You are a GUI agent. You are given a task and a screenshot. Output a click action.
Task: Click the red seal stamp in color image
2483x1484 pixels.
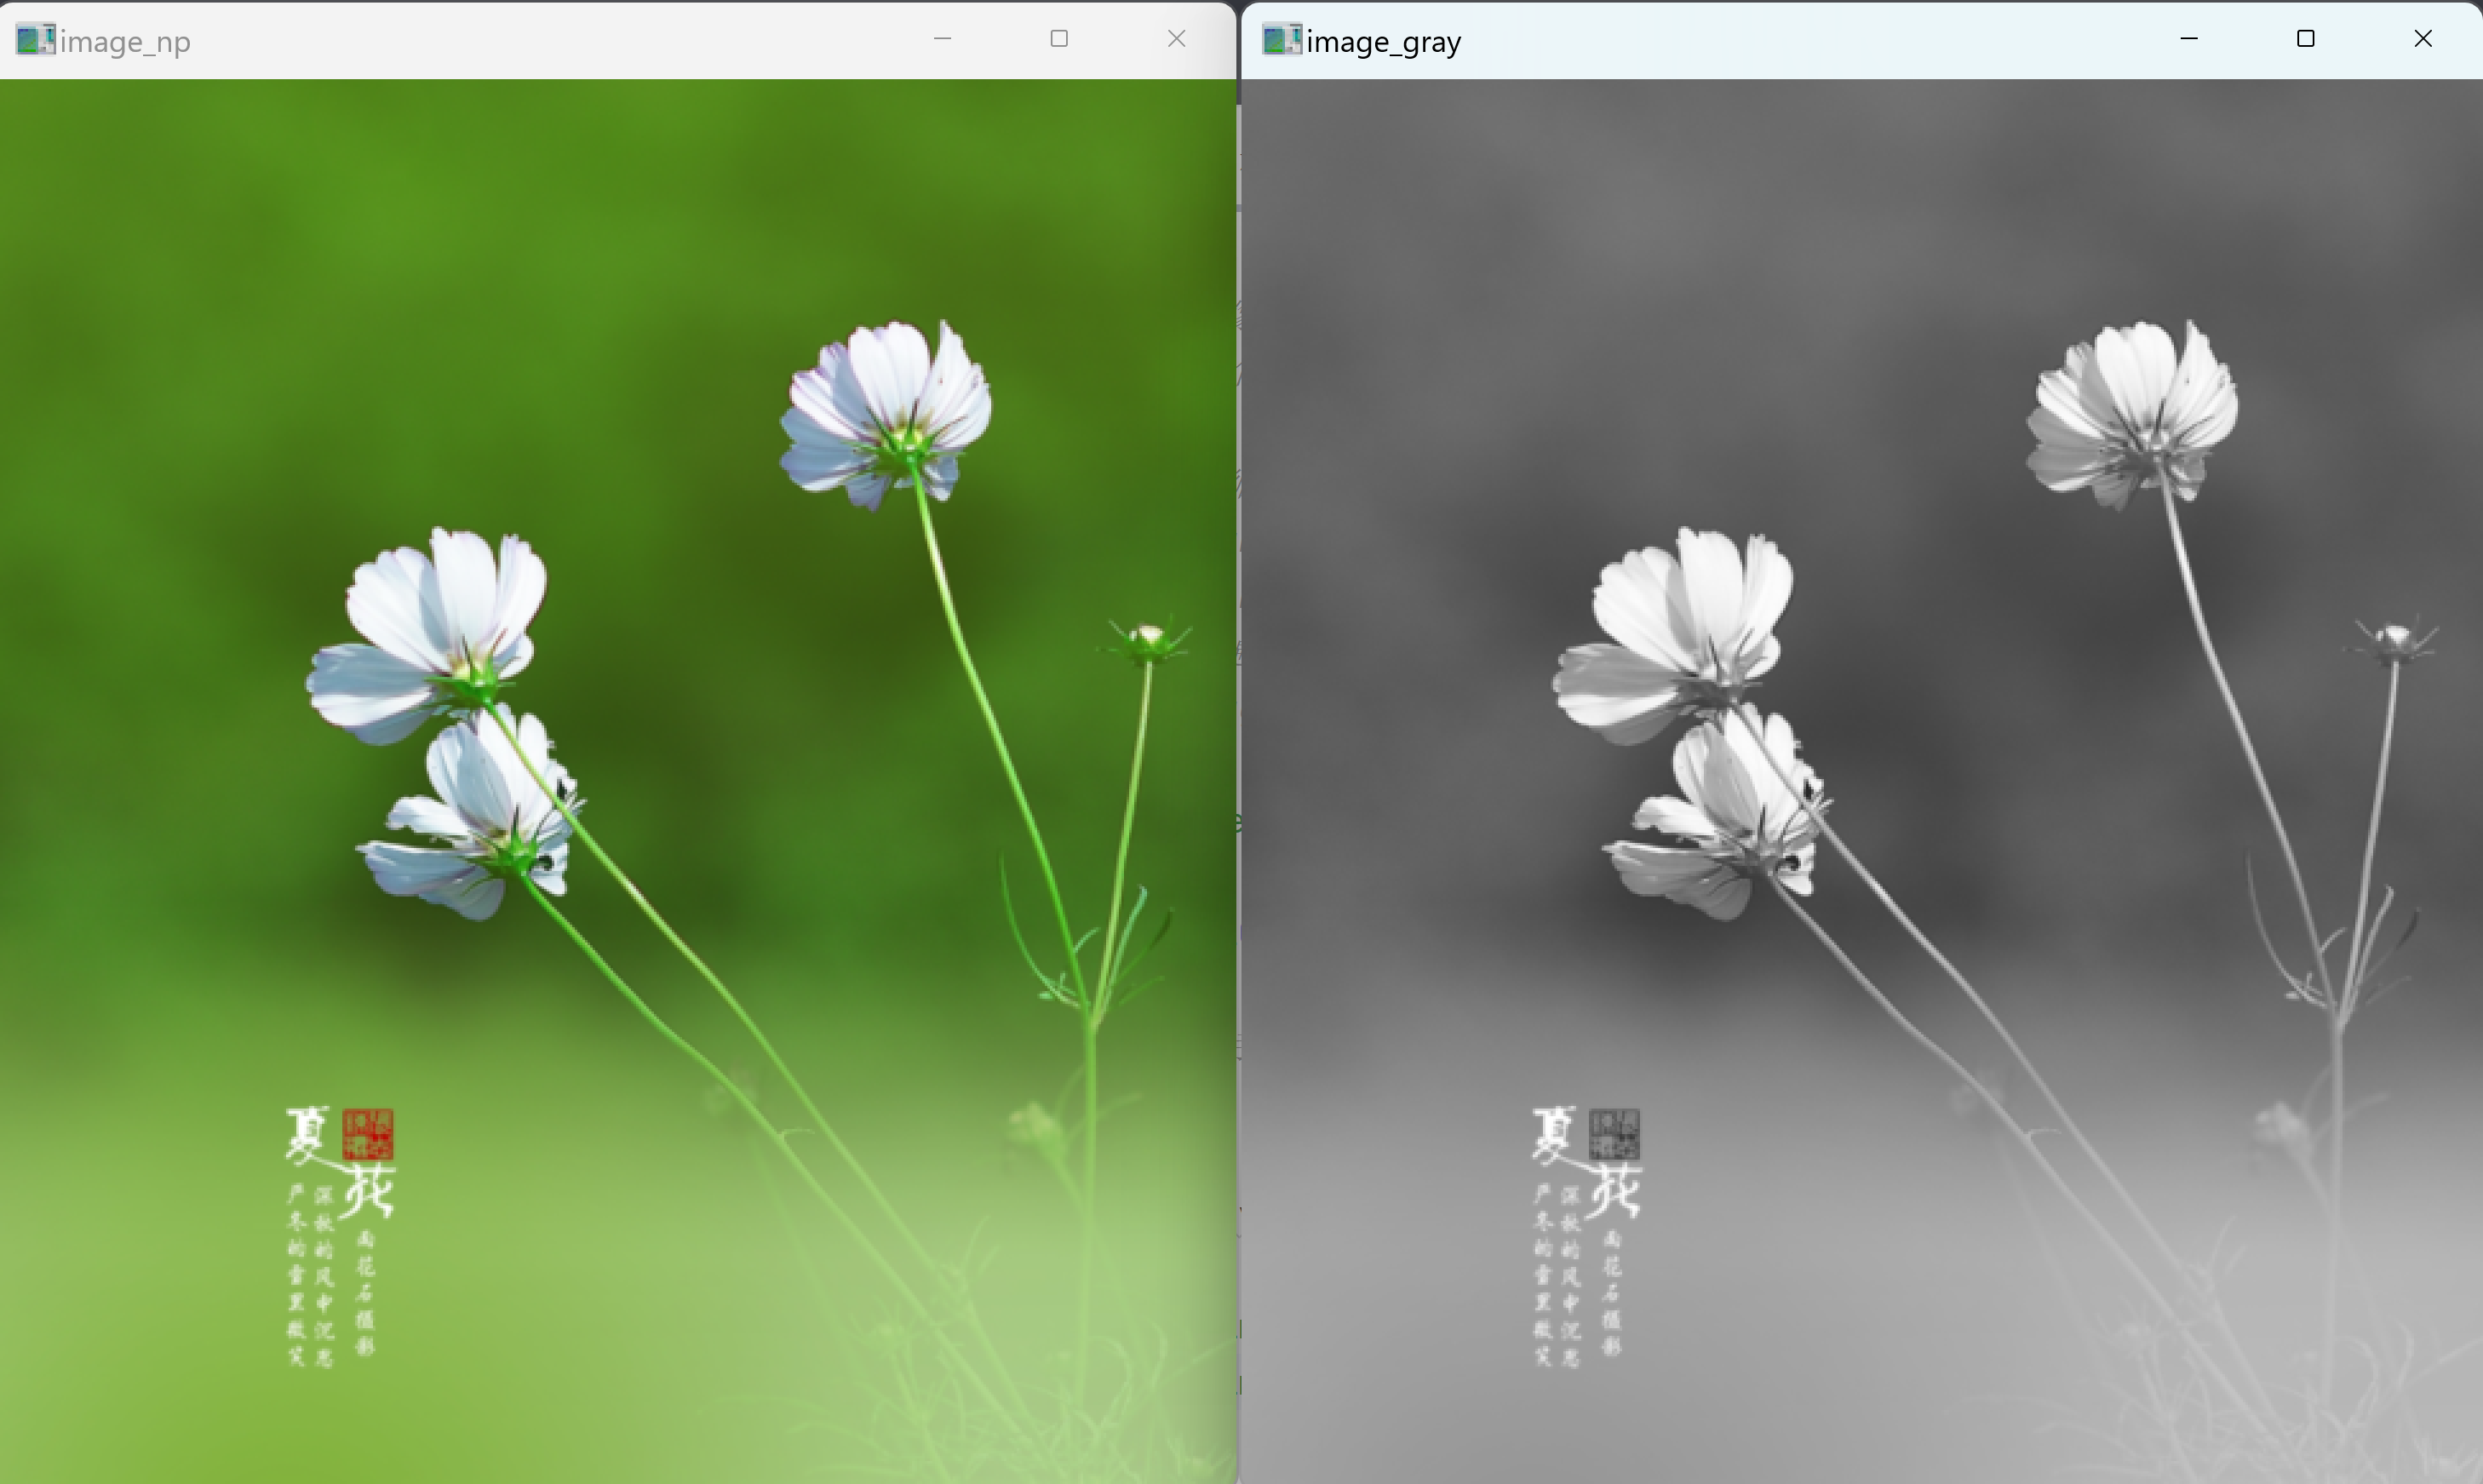[x=367, y=1134]
